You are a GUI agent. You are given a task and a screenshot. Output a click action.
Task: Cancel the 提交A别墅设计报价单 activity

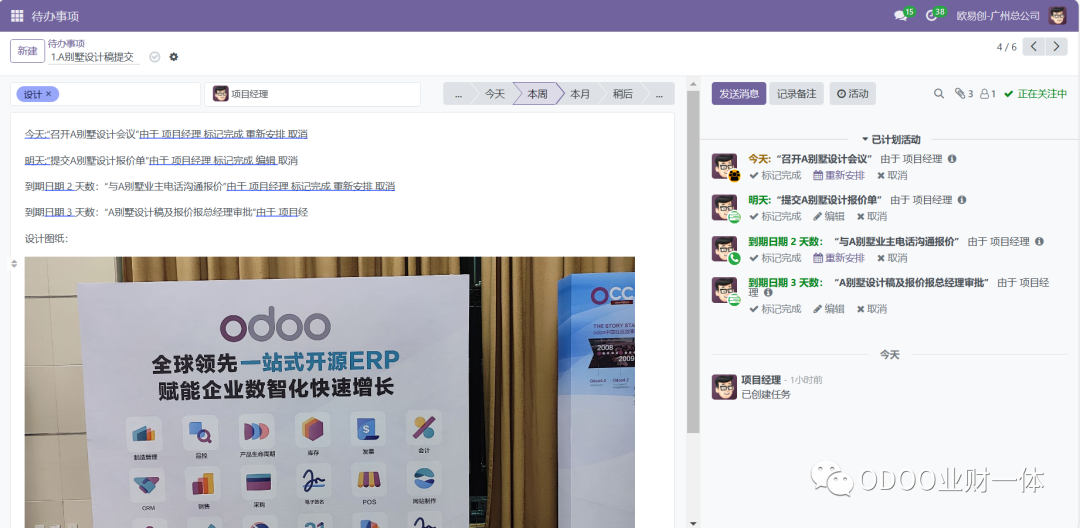[871, 217]
